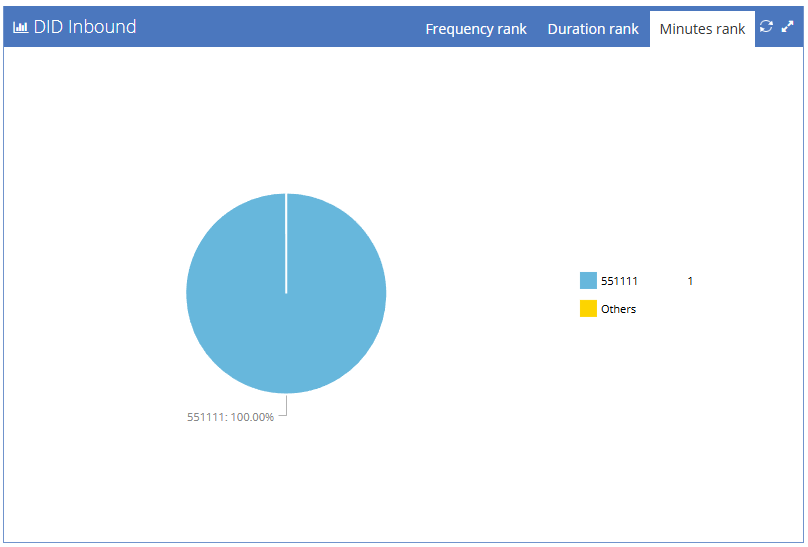This screenshot has width=808, height=547.
Task: Click the empty header space before Frequency rank
Action: [276, 27]
